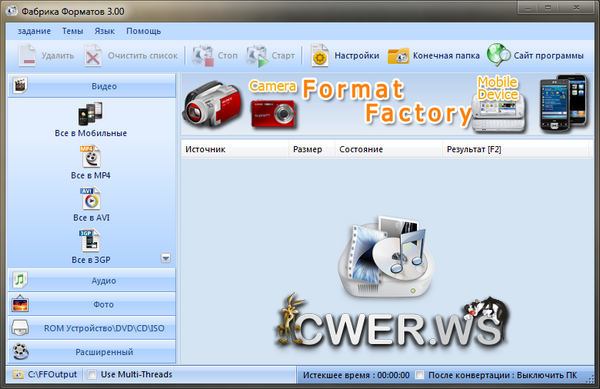Click the Все в Мобильные label
Screen dimensions: 600x389
(x=91, y=133)
